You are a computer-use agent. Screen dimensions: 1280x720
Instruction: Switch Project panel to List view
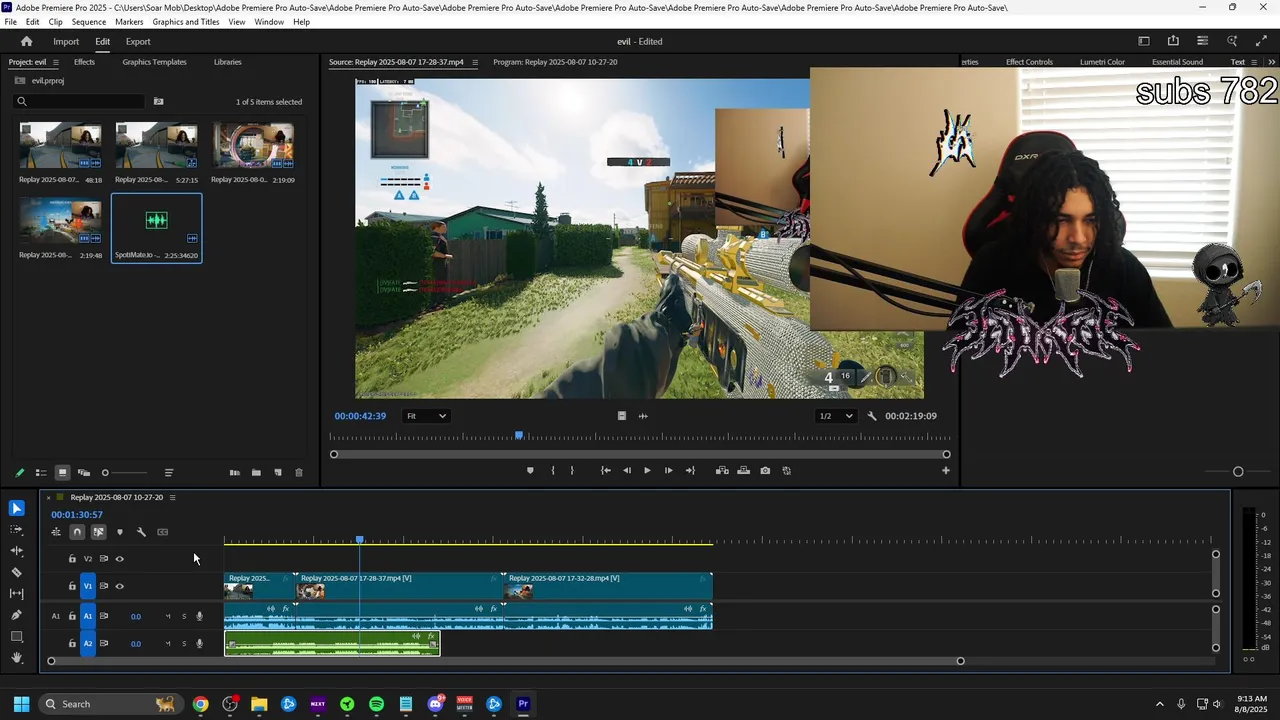pos(41,473)
